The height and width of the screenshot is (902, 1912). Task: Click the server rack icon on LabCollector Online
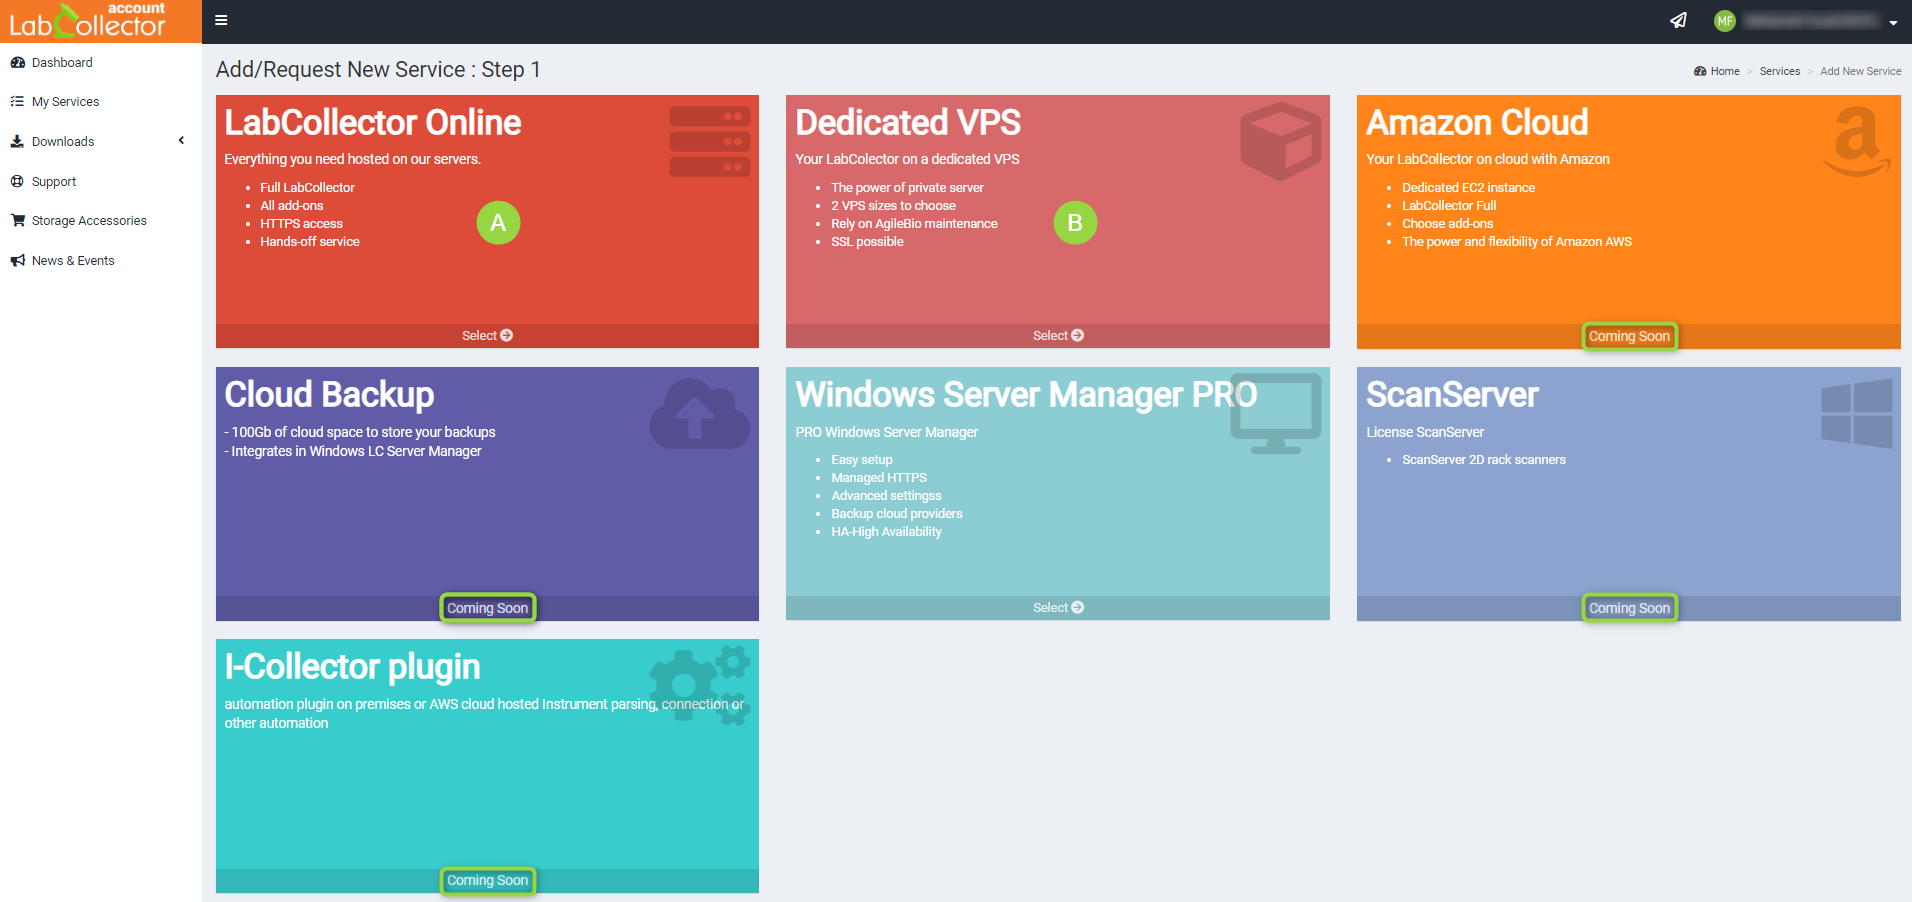(x=710, y=141)
